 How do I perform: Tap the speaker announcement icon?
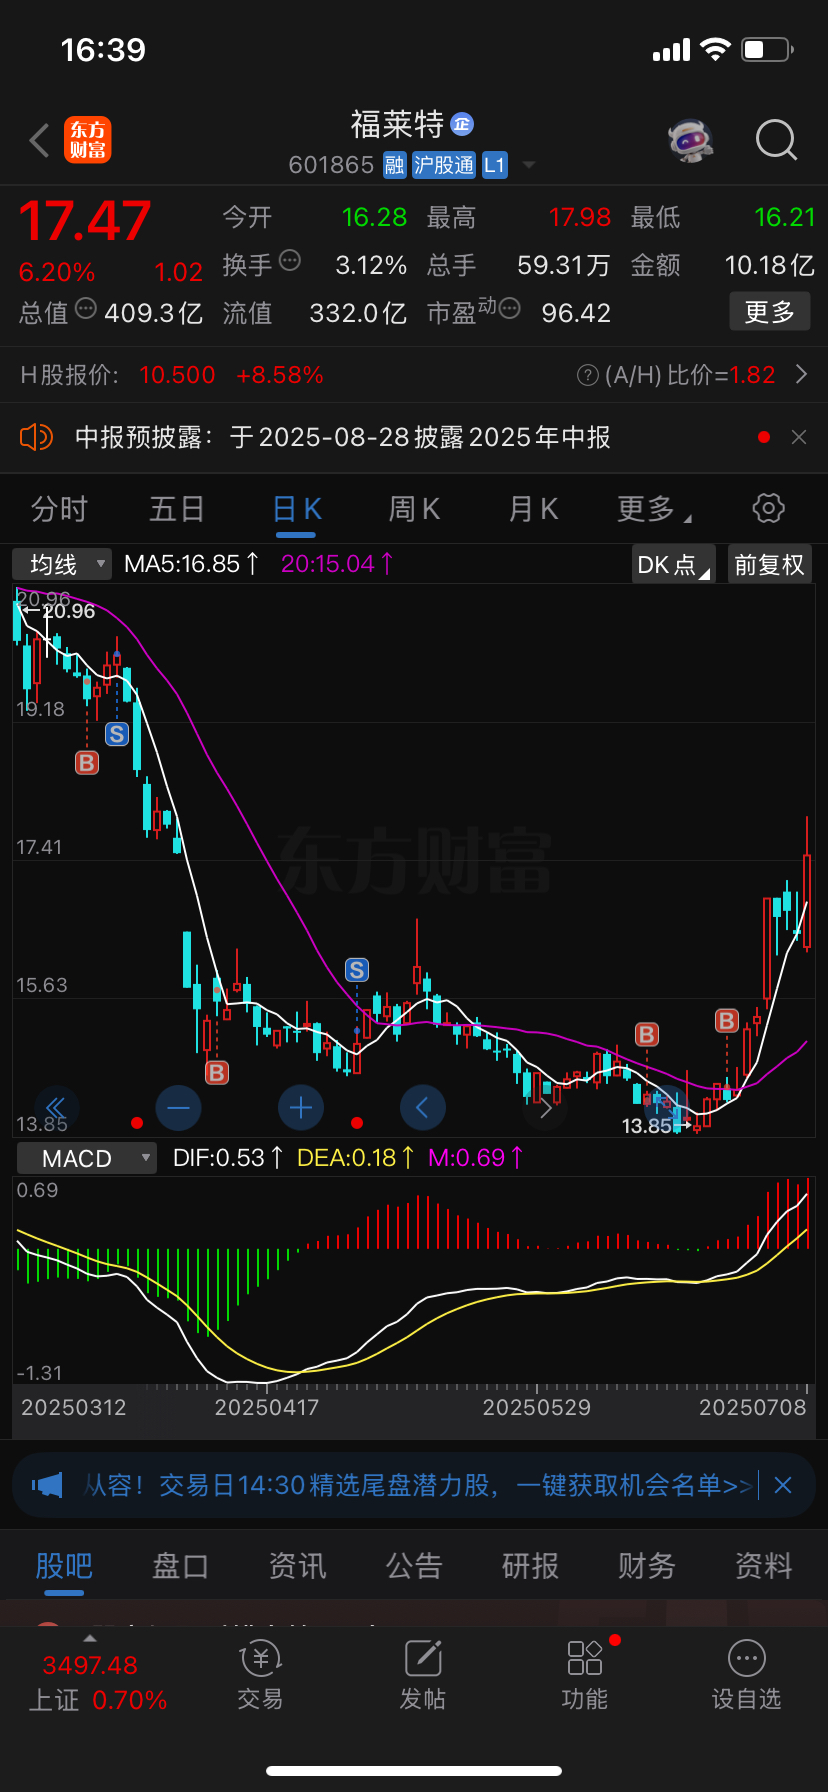click(36, 437)
